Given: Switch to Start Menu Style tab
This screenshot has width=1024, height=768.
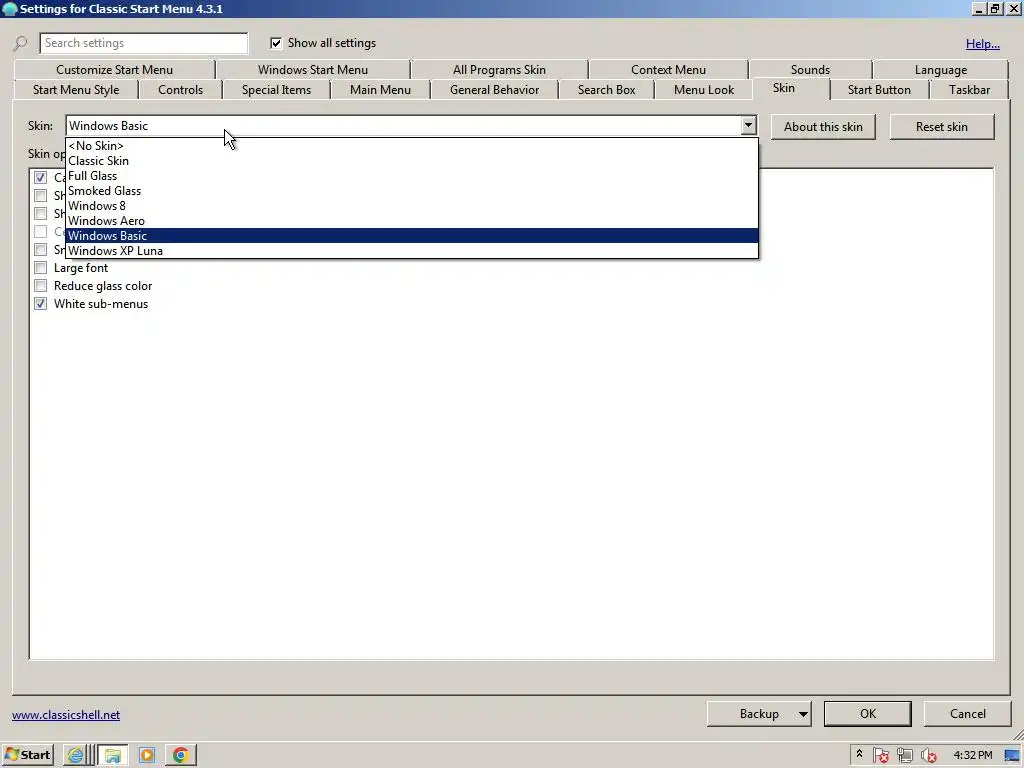Looking at the screenshot, I should pyautogui.click(x=76, y=90).
